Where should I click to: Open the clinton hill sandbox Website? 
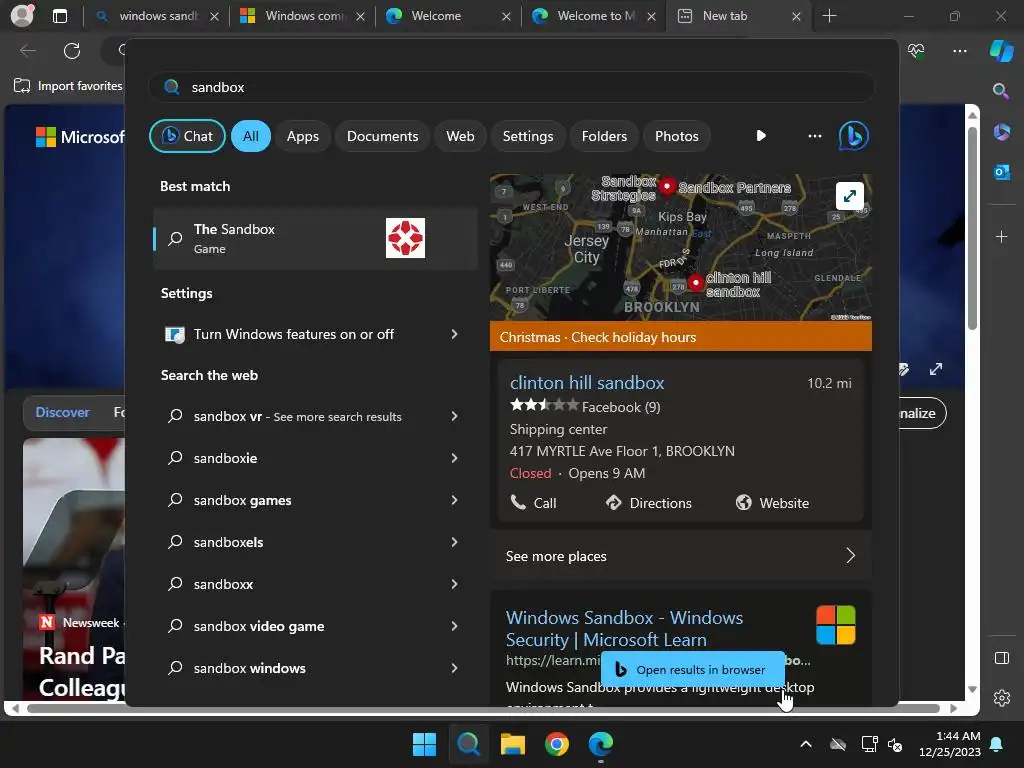[772, 503]
